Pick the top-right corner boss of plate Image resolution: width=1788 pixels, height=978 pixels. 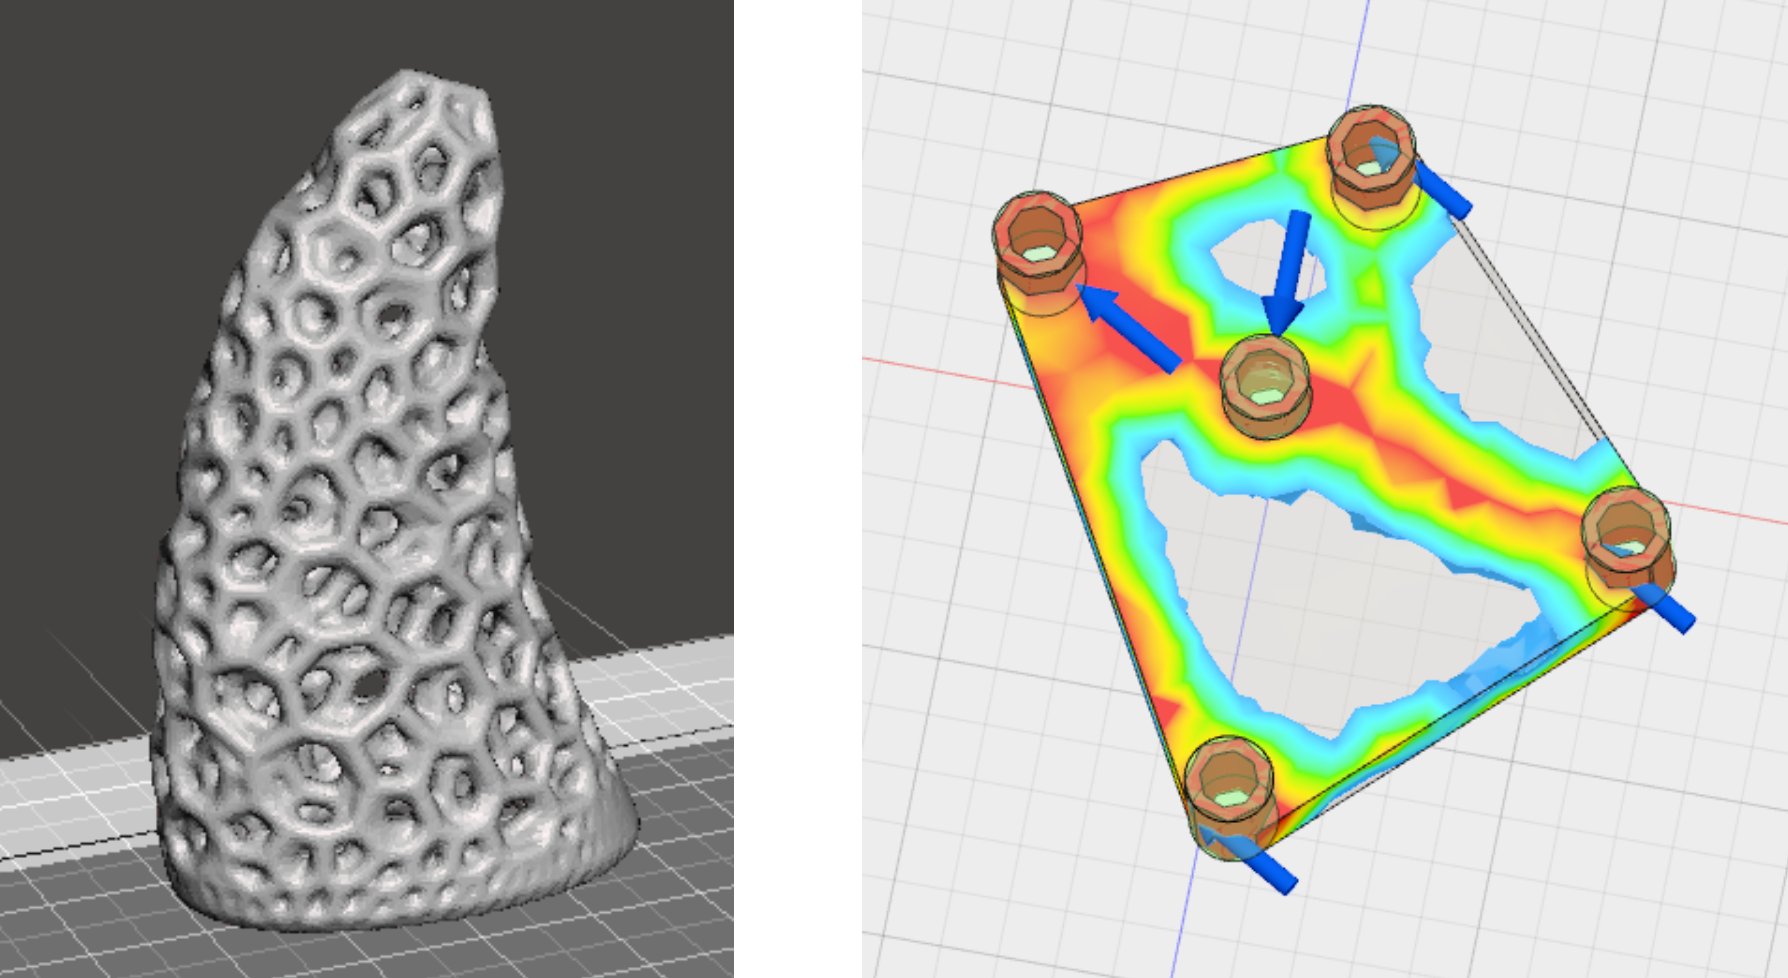(1373, 166)
